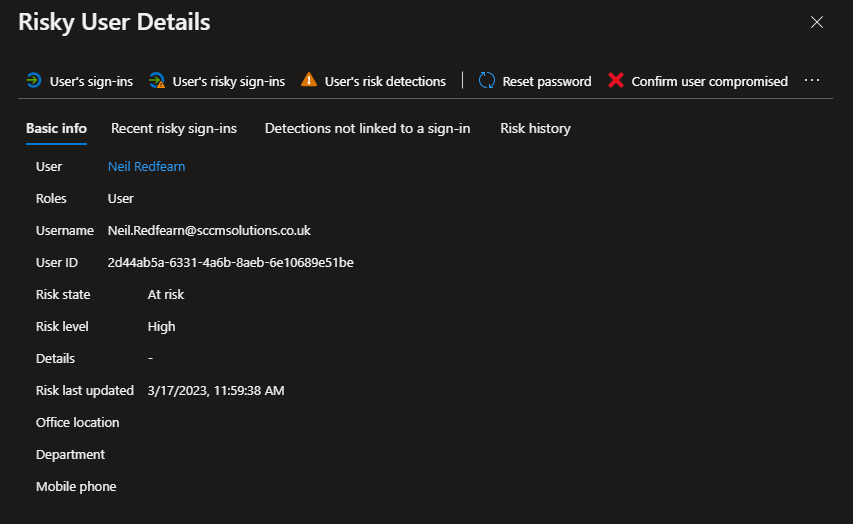Click the username email address value
853x524 pixels.
point(209,231)
